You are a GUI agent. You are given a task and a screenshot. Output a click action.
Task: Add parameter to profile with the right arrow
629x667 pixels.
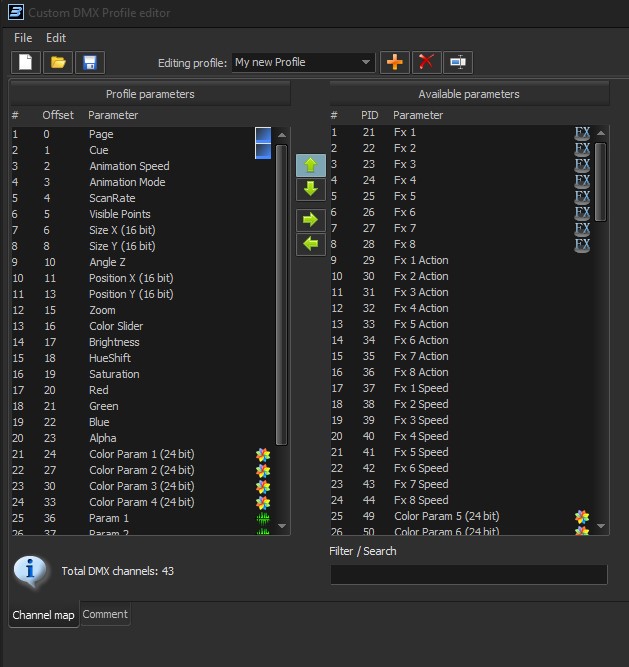(310, 219)
